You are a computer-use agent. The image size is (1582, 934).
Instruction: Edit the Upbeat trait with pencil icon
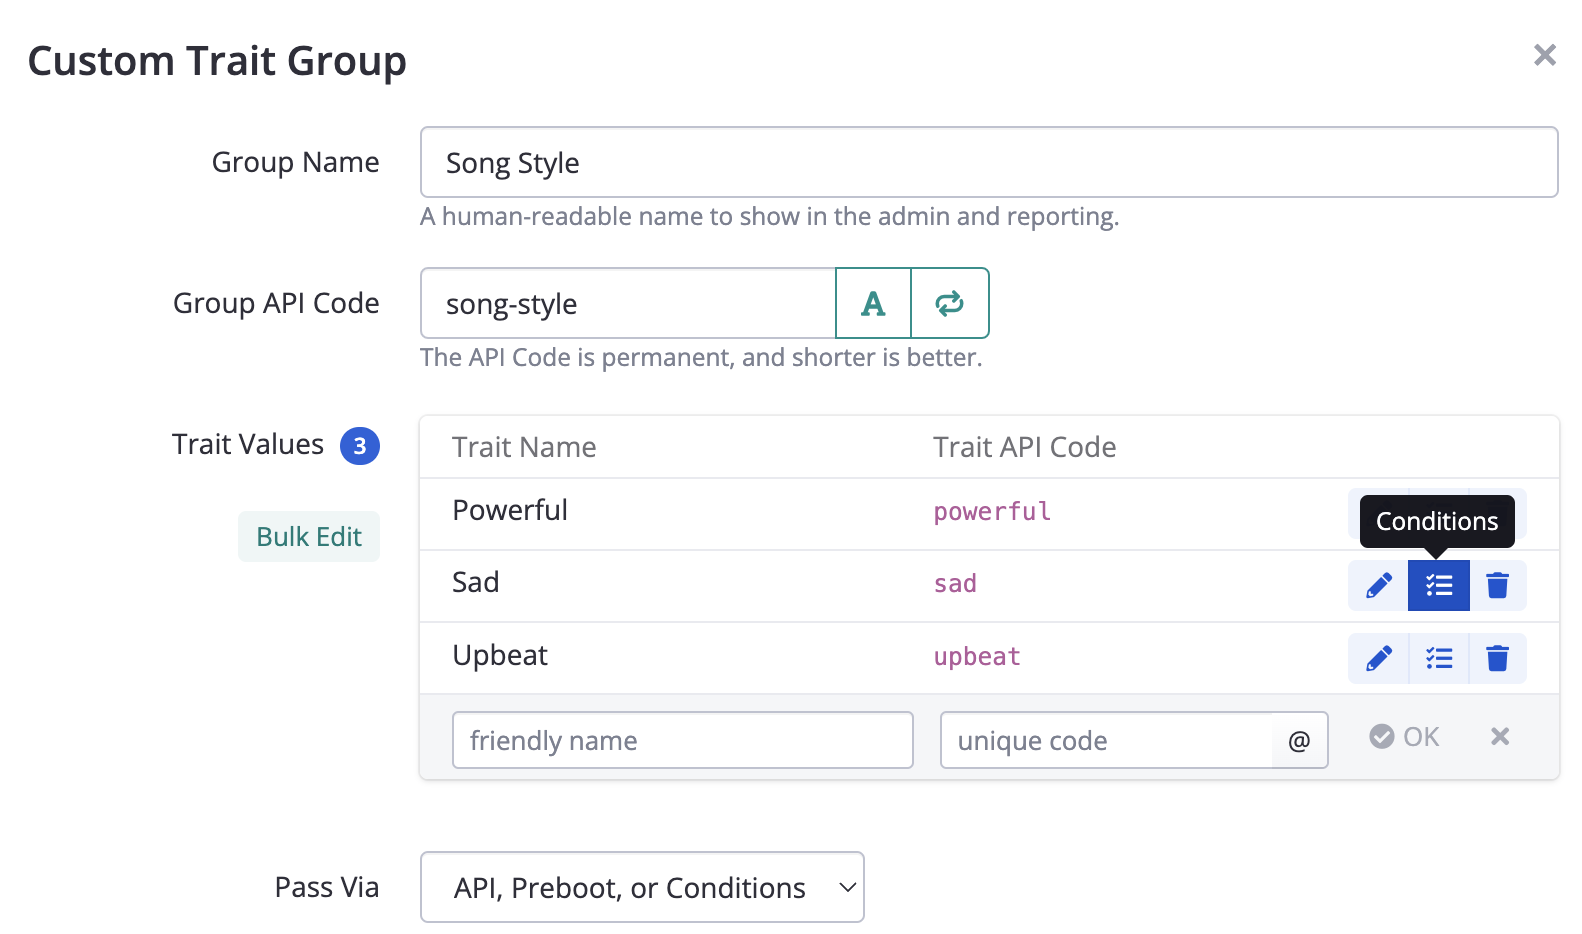[x=1378, y=658]
